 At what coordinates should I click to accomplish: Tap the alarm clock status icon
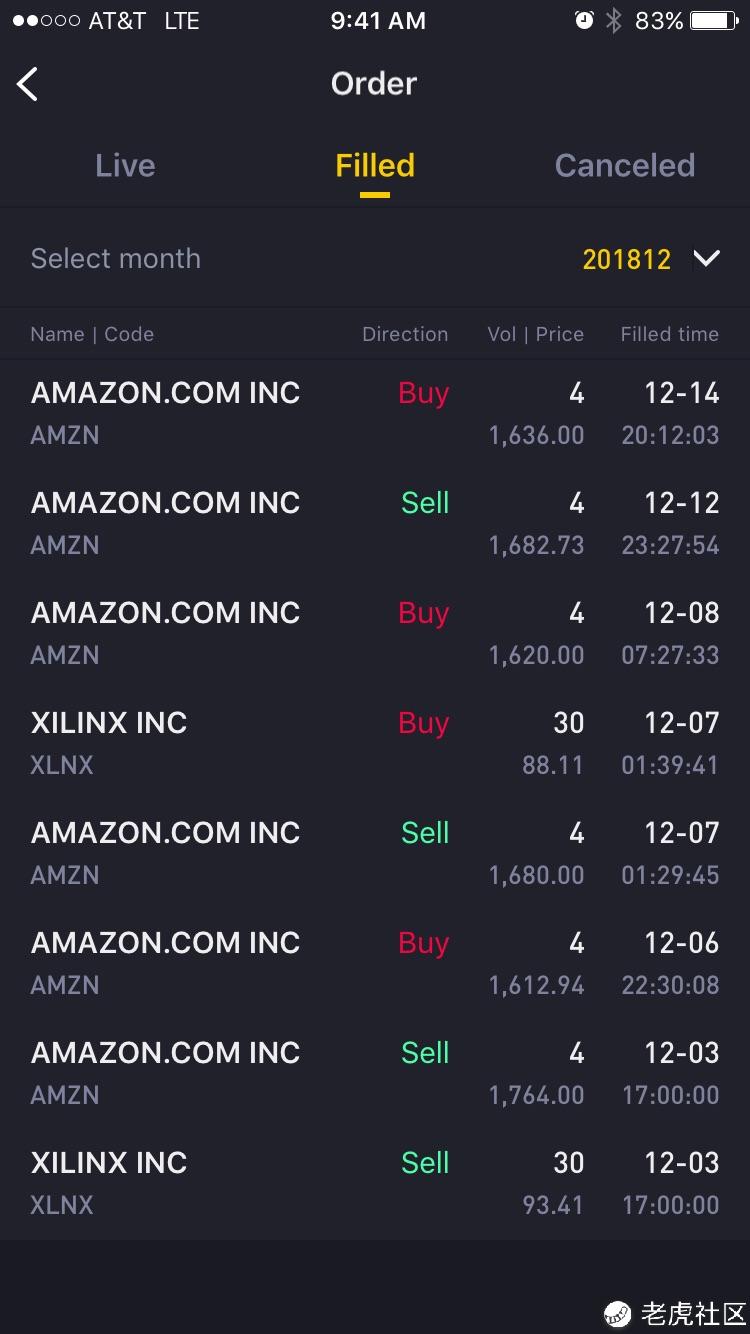click(x=584, y=21)
